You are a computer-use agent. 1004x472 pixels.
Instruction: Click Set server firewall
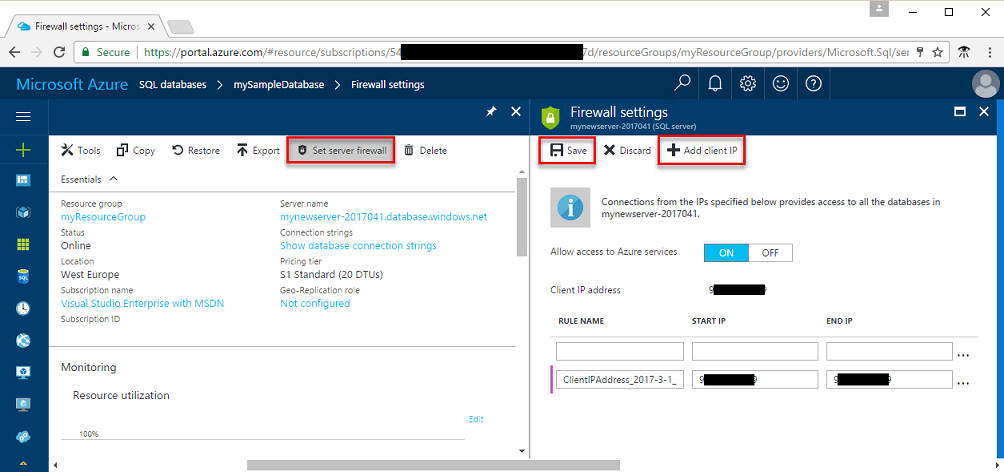pyautogui.click(x=340, y=151)
